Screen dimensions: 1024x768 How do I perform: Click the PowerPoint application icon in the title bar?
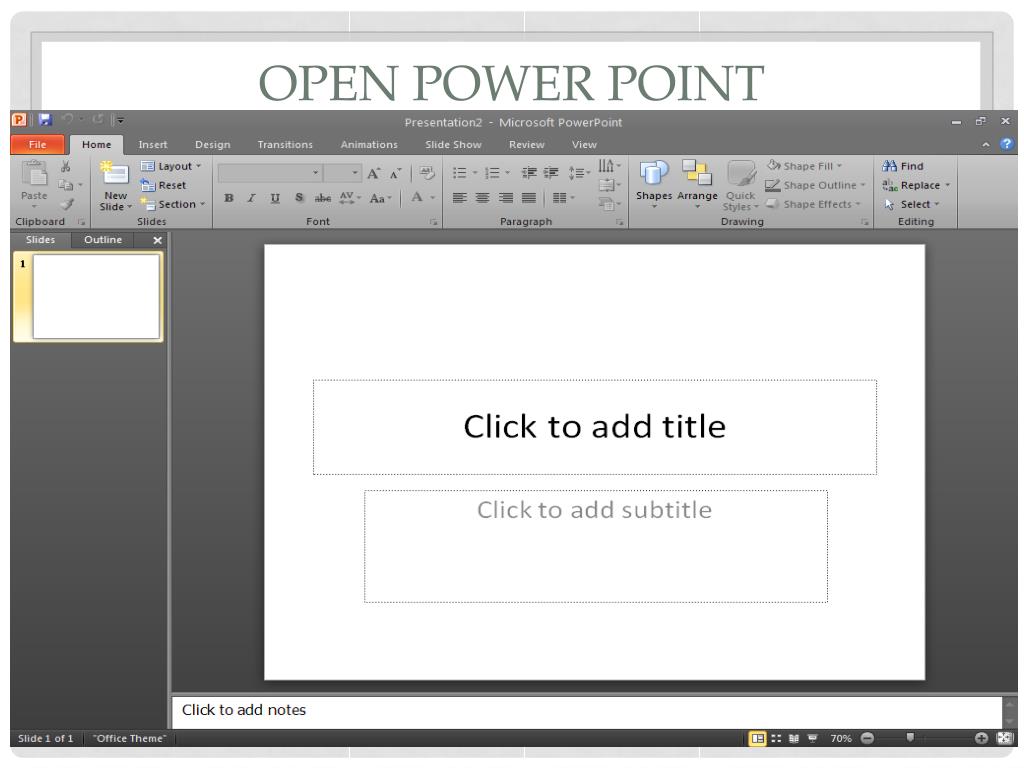19,120
